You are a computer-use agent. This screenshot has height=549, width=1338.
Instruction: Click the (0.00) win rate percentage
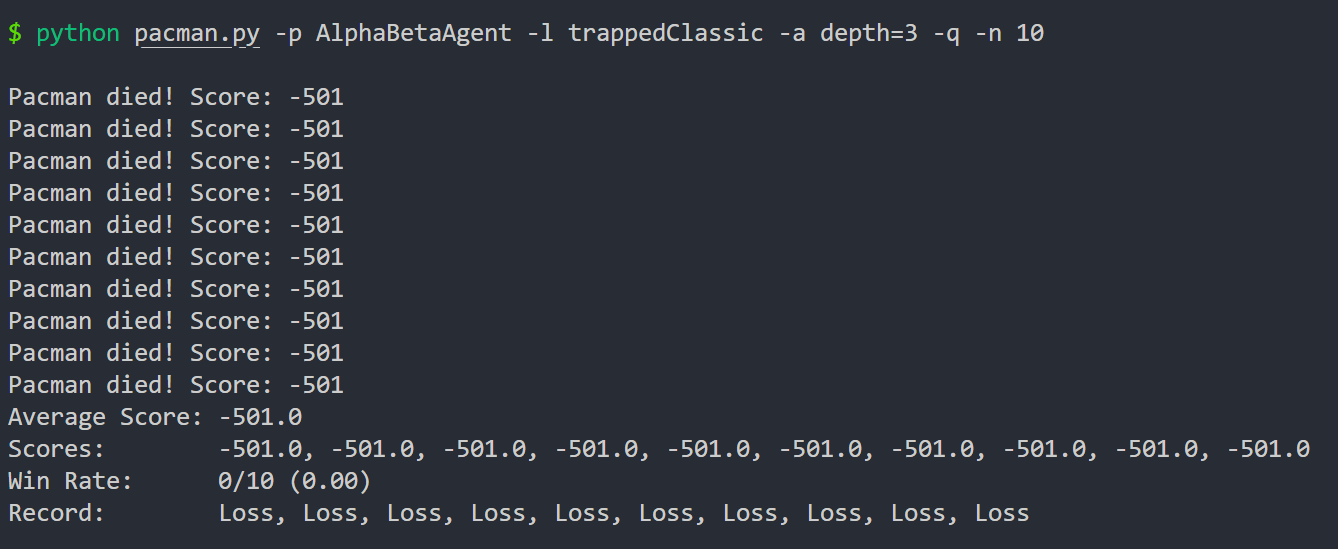(x=336, y=481)
